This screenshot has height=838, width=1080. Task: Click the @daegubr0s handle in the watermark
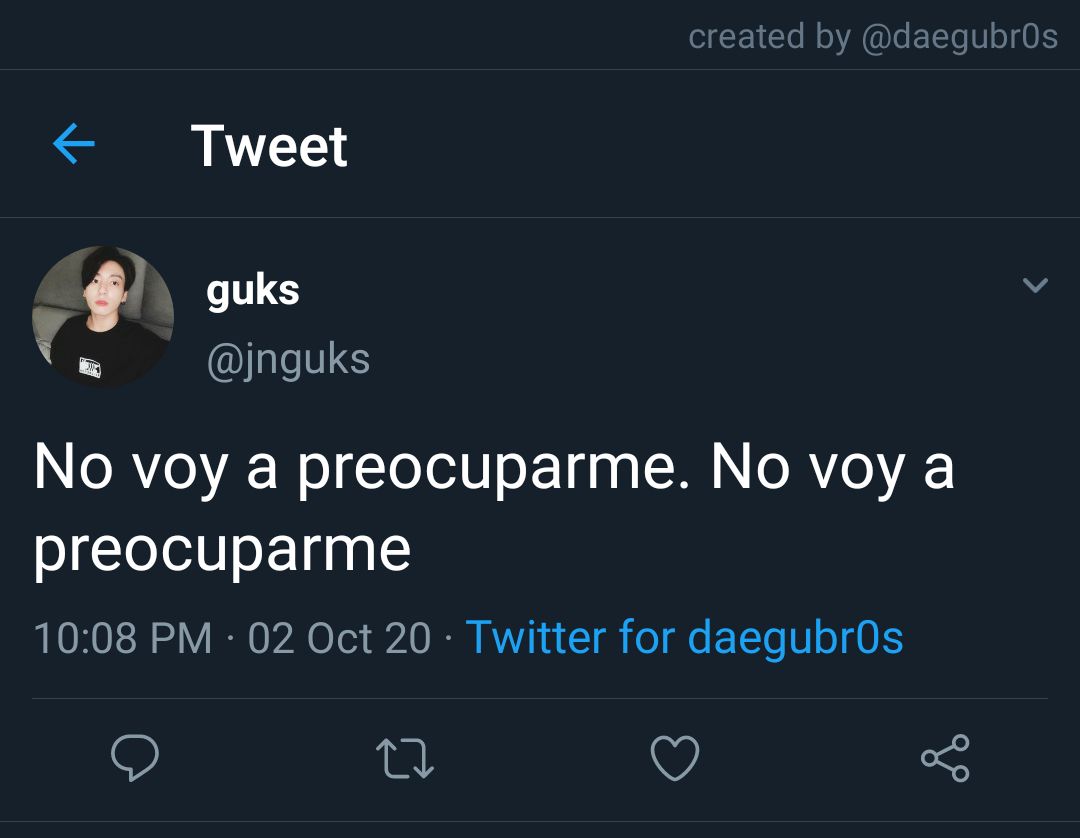click(960, 36)
